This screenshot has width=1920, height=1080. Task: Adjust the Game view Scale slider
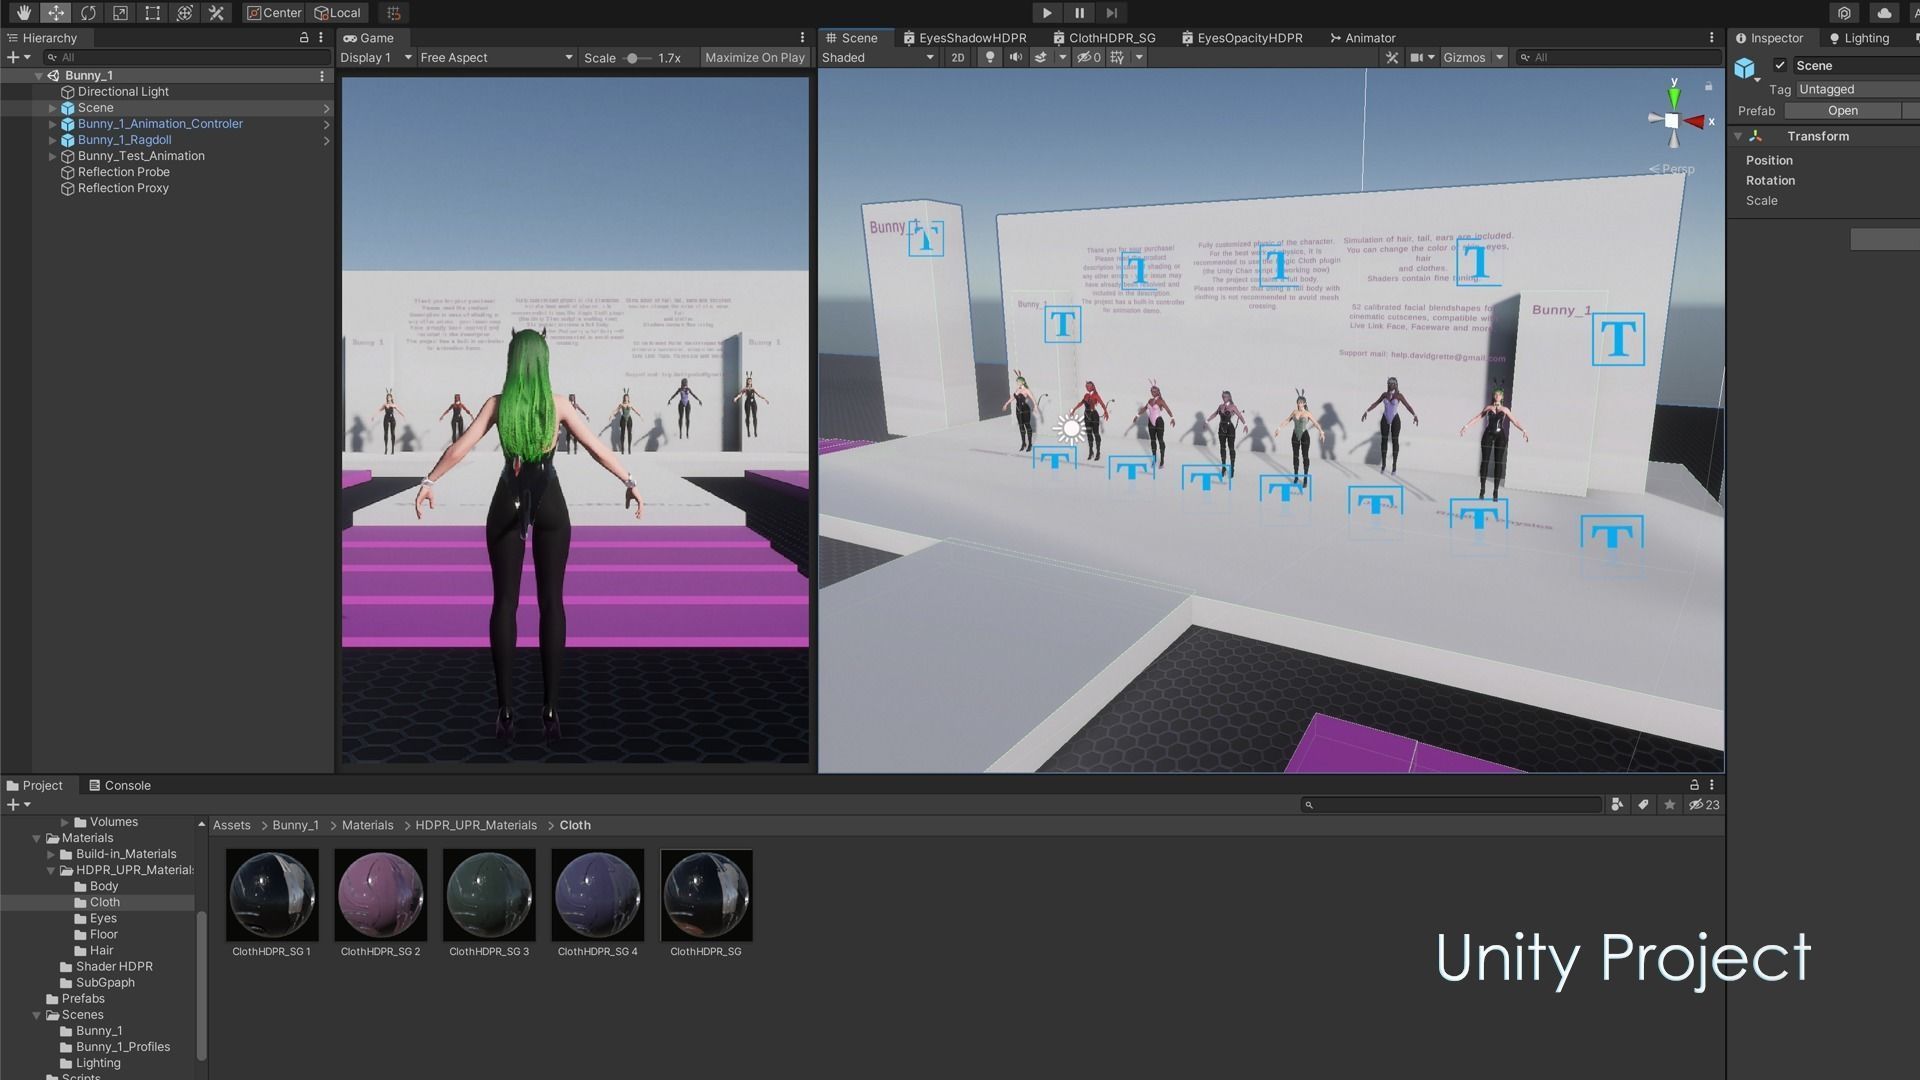632,58
